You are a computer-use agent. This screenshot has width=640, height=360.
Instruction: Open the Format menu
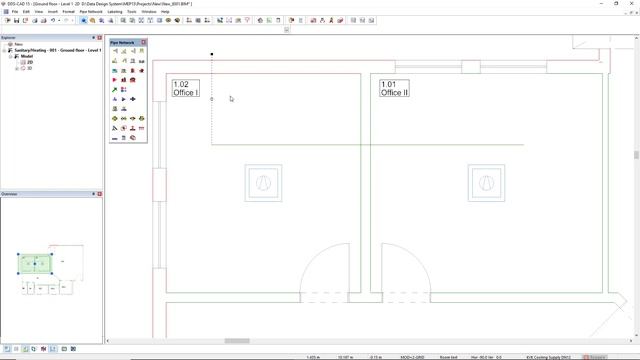pyautogui.click(x=69, y=12)
